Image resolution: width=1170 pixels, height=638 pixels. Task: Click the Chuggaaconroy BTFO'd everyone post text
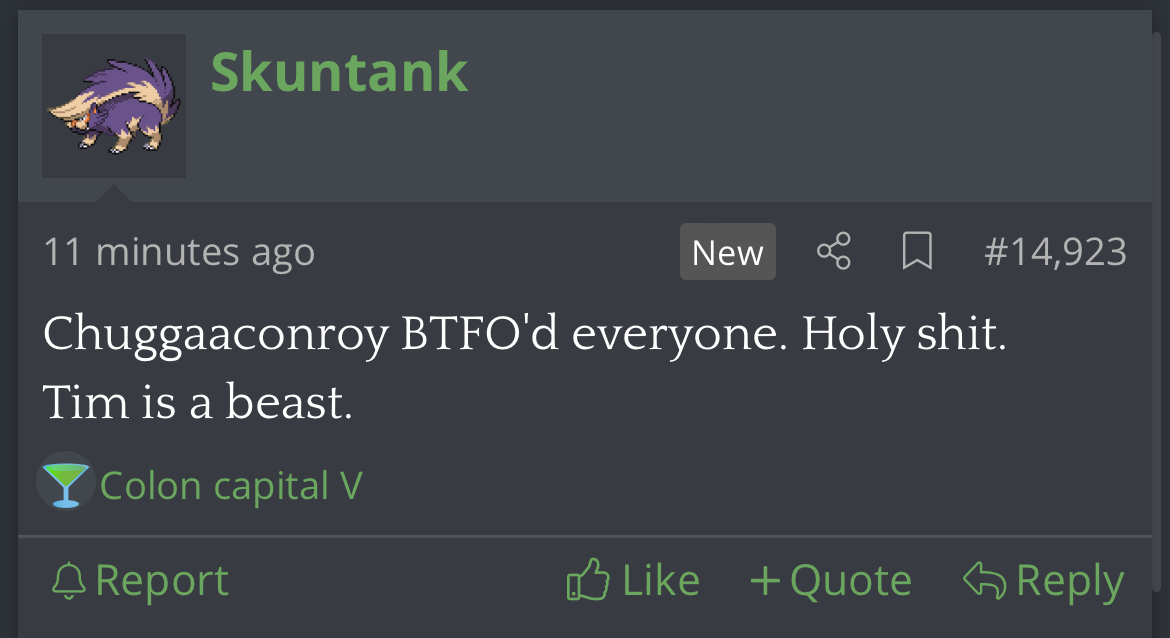coord(525,333)
